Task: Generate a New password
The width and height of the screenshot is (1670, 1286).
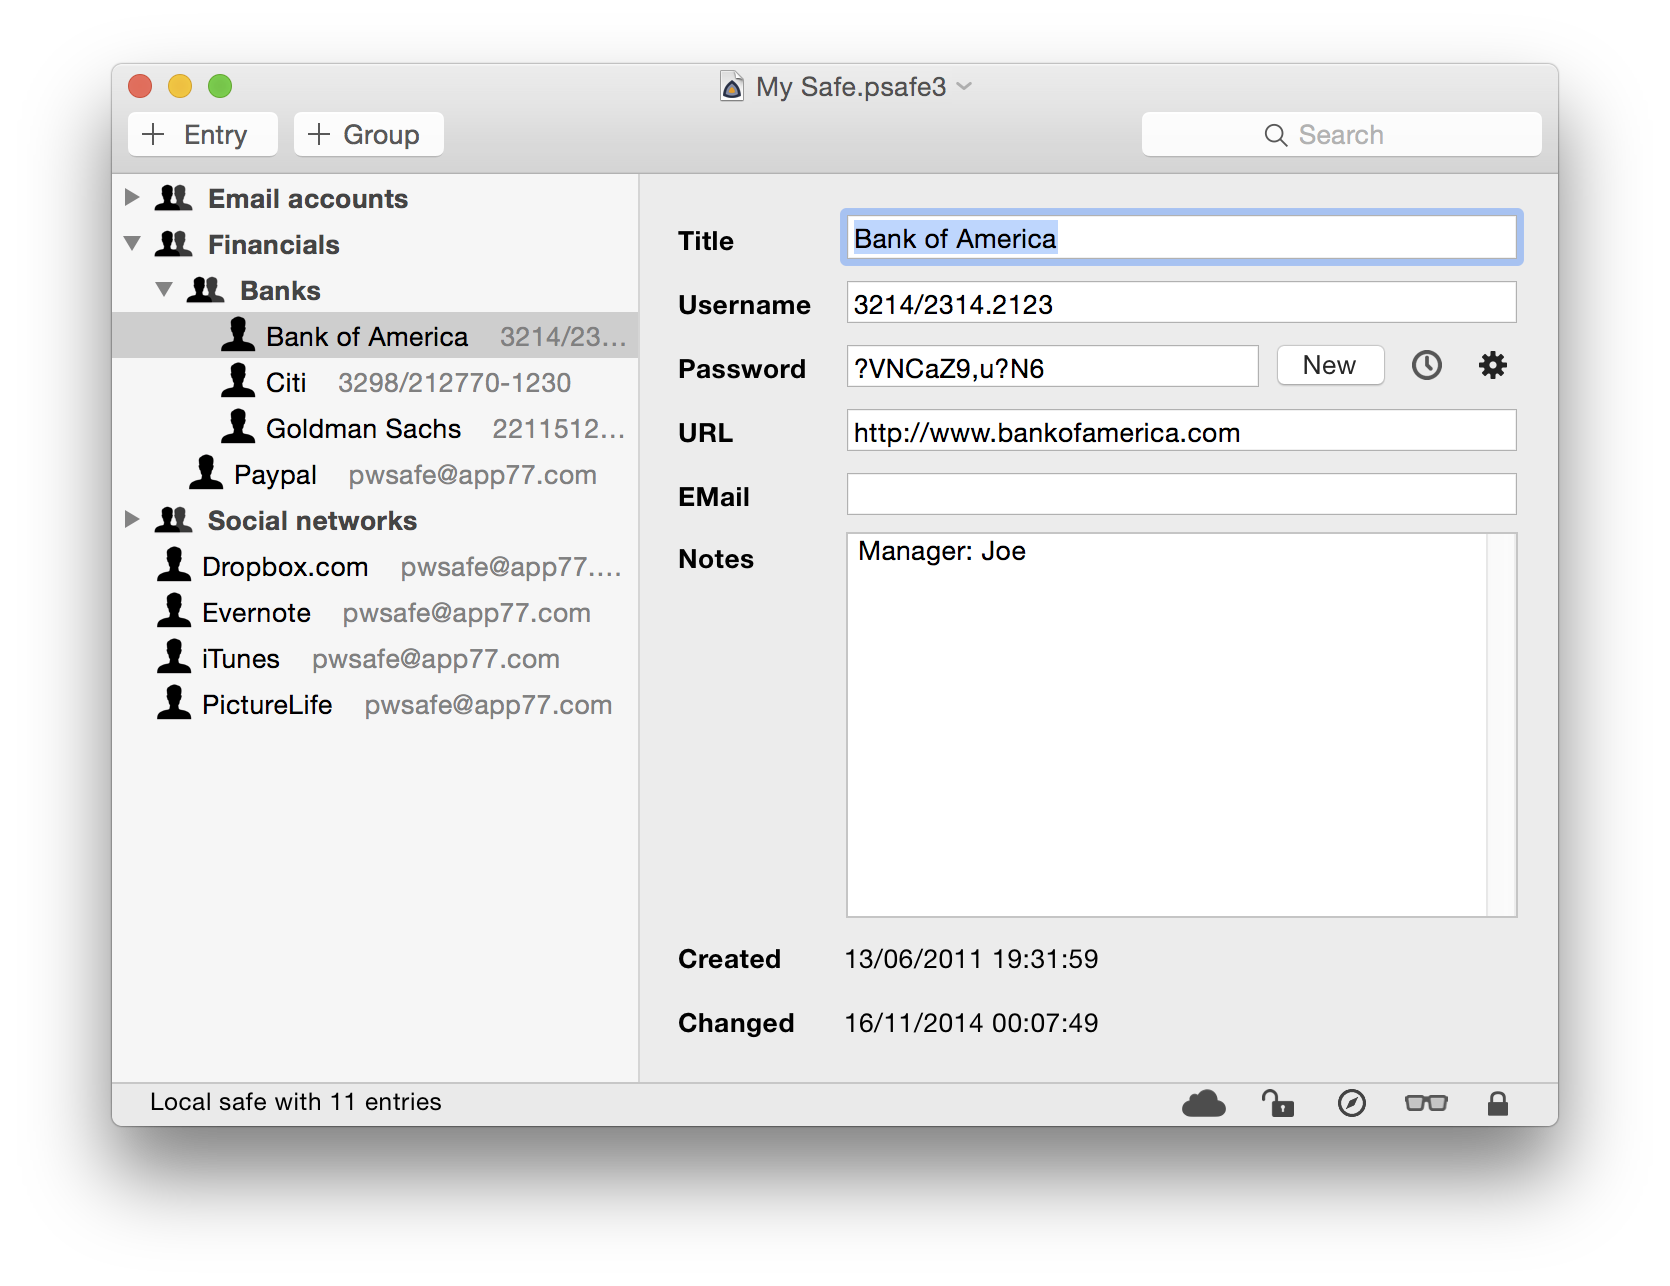Action: pyautogui.click(x=1330, y=366)
